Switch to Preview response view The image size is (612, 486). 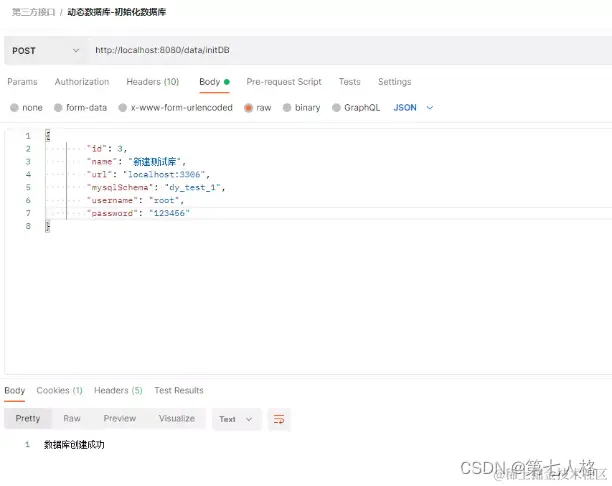(120, 418)
